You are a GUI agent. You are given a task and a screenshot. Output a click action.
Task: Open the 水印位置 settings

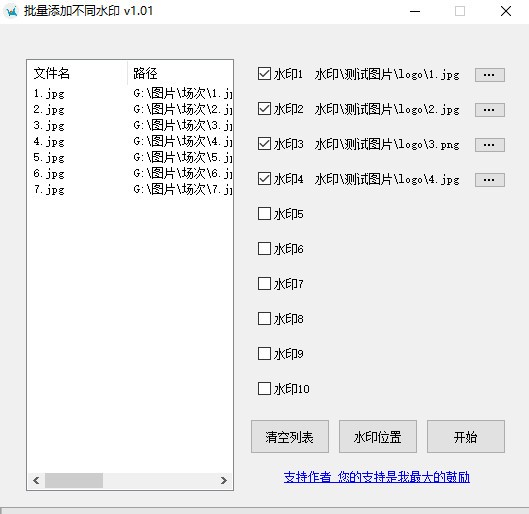pos(378,436)
